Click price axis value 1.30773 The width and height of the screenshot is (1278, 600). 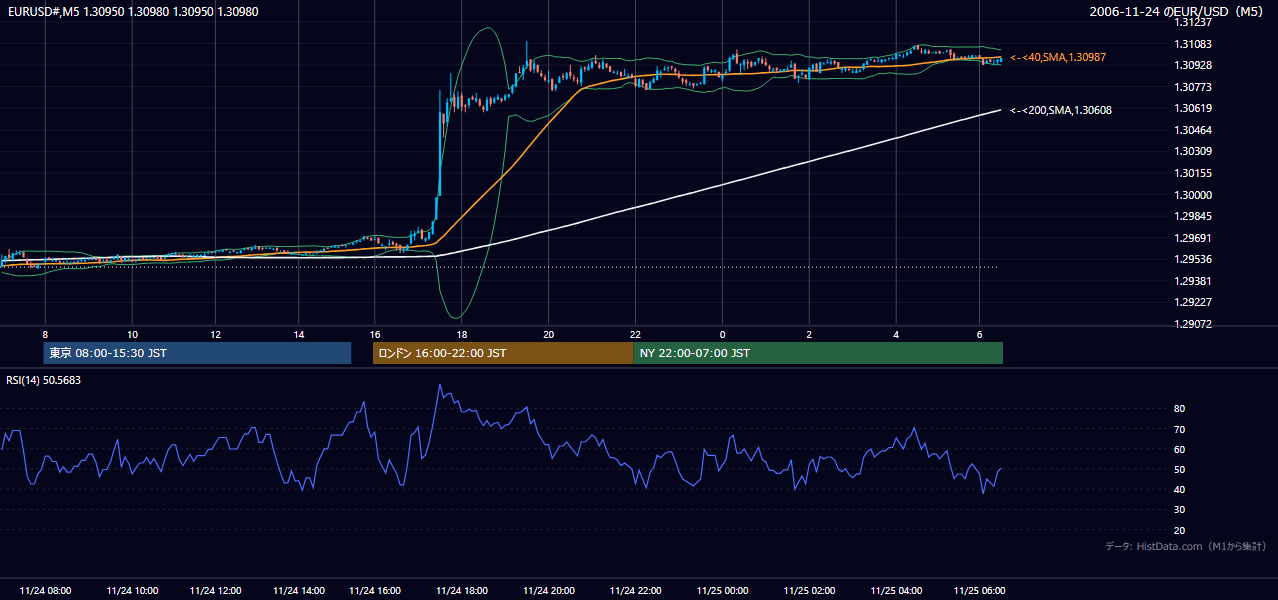[x=1194, y=87]
